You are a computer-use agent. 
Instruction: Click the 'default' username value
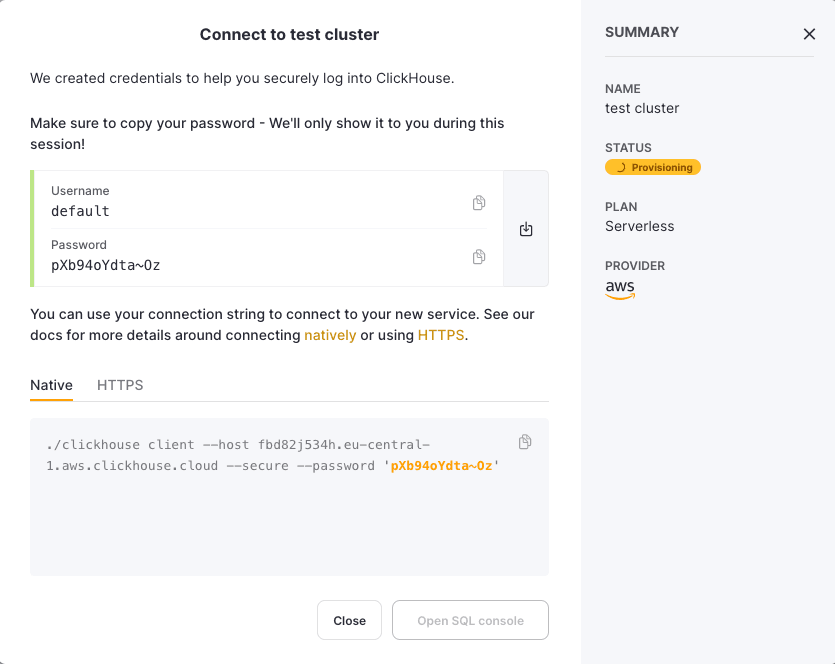tap(80, 211)
